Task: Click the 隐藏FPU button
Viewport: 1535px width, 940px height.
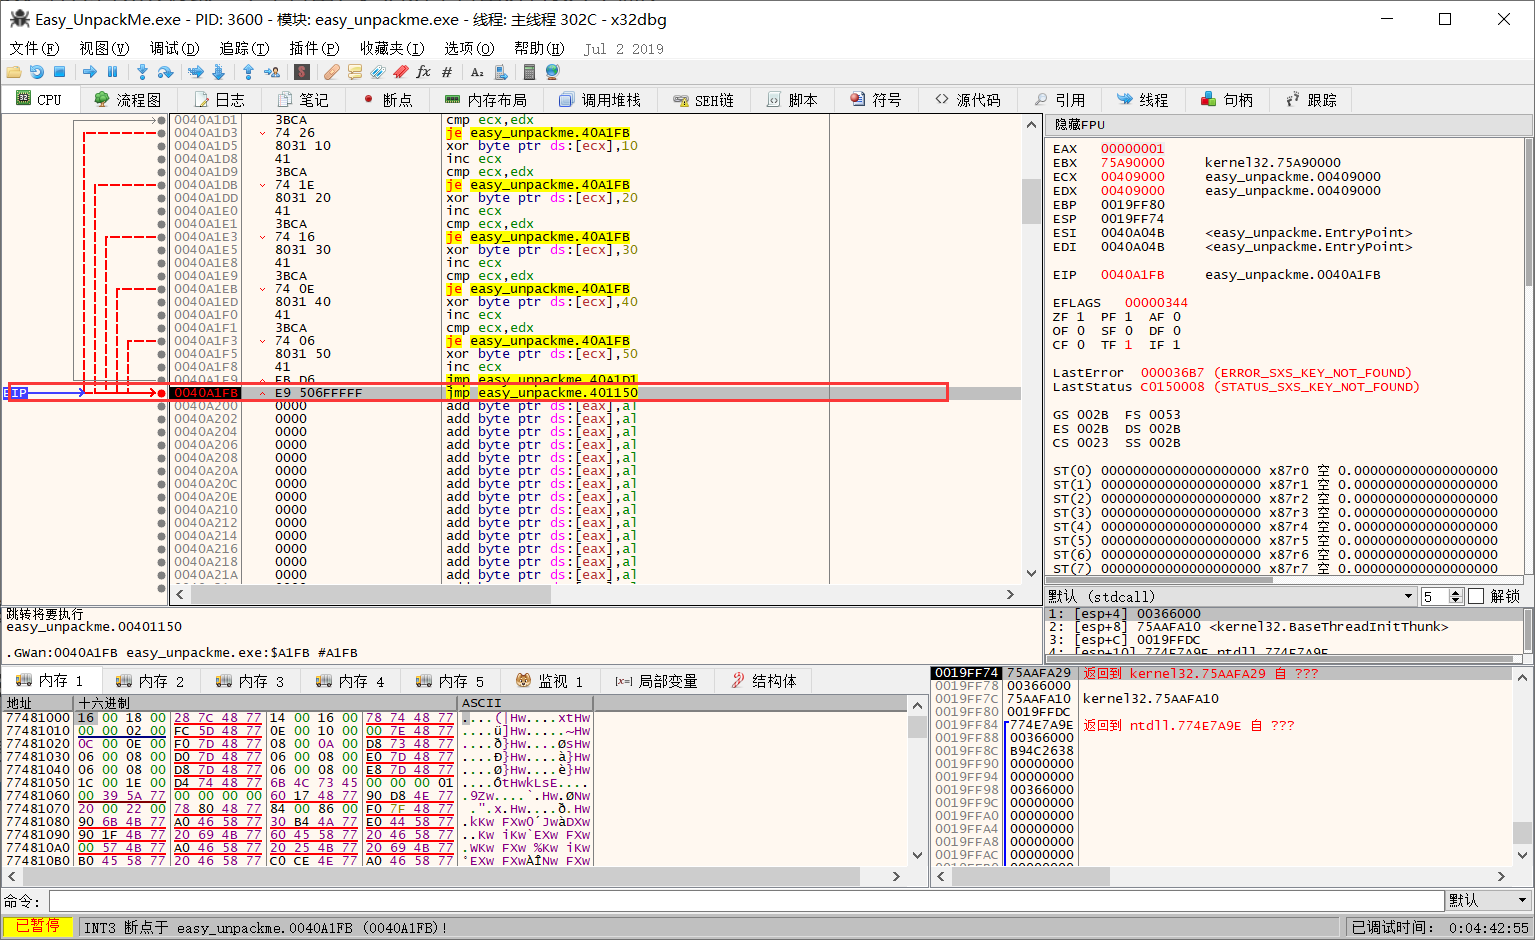Action: (1080, 125)
